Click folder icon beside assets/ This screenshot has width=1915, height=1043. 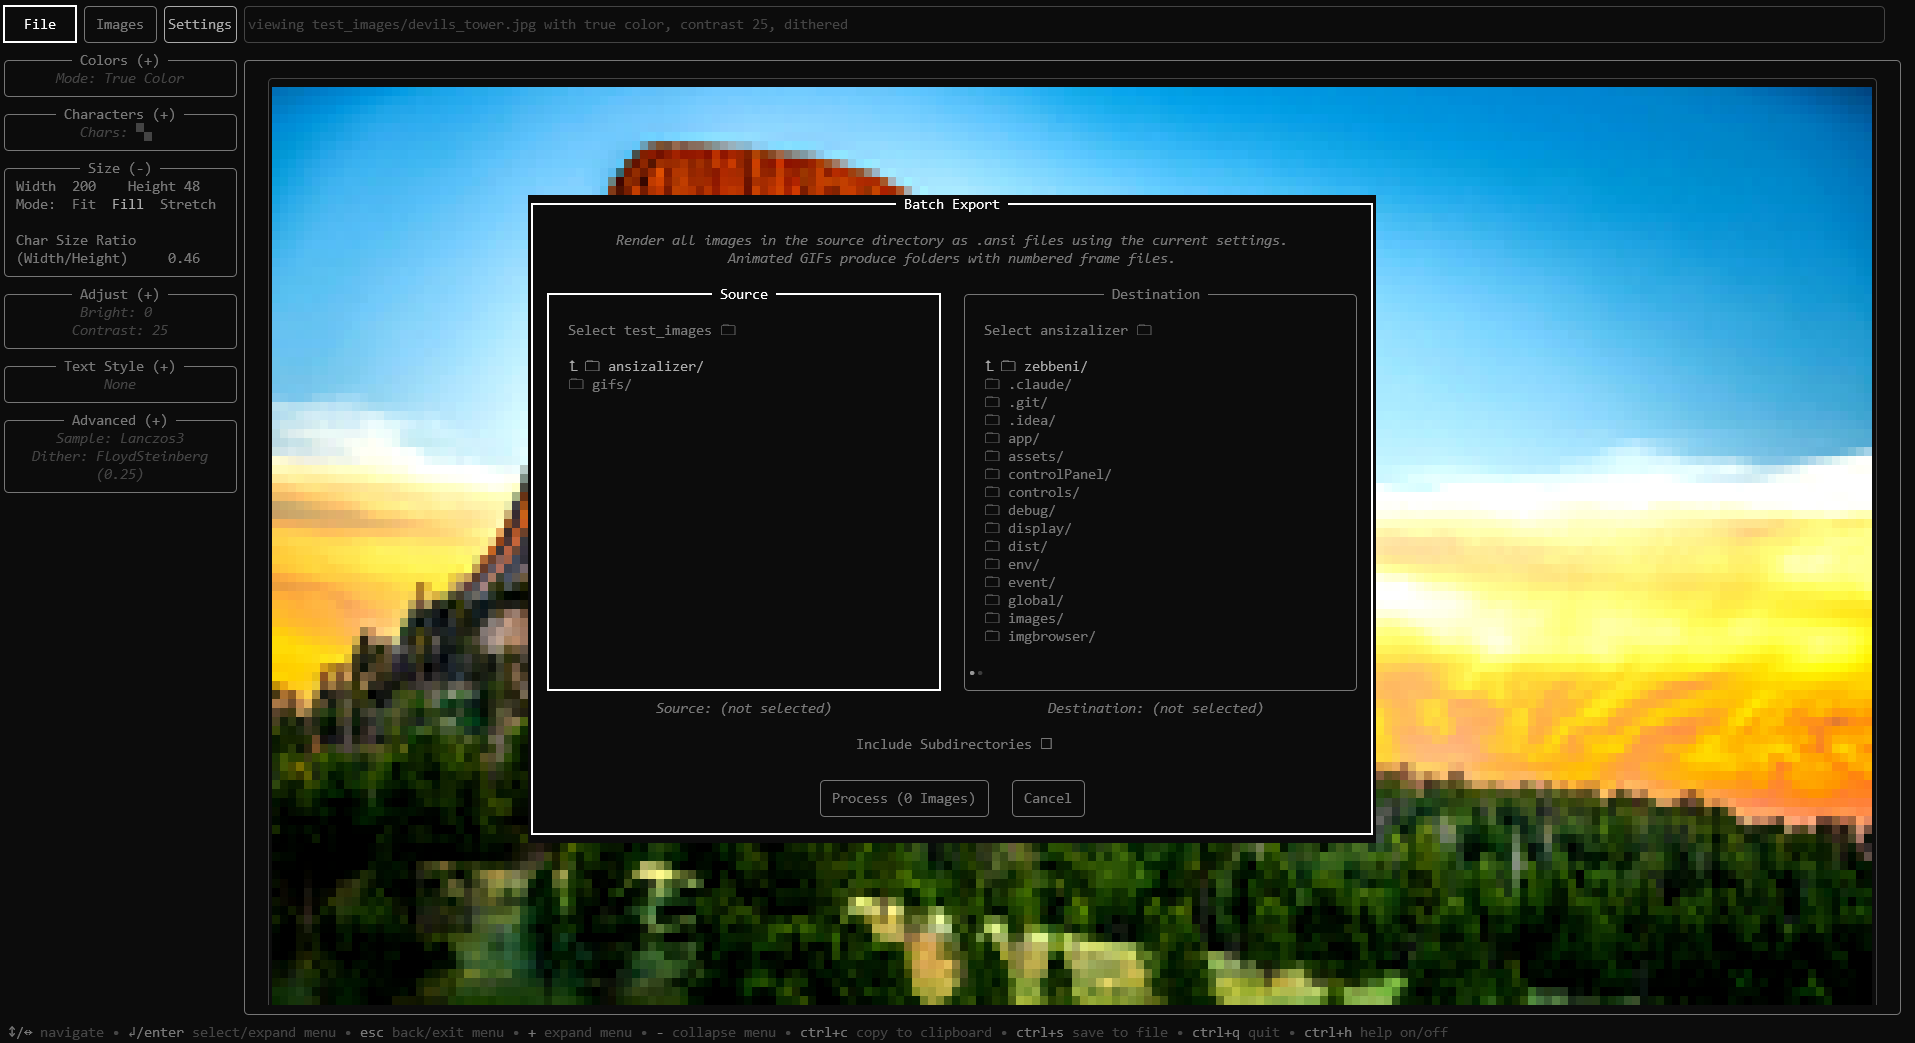tap(992, 456)
